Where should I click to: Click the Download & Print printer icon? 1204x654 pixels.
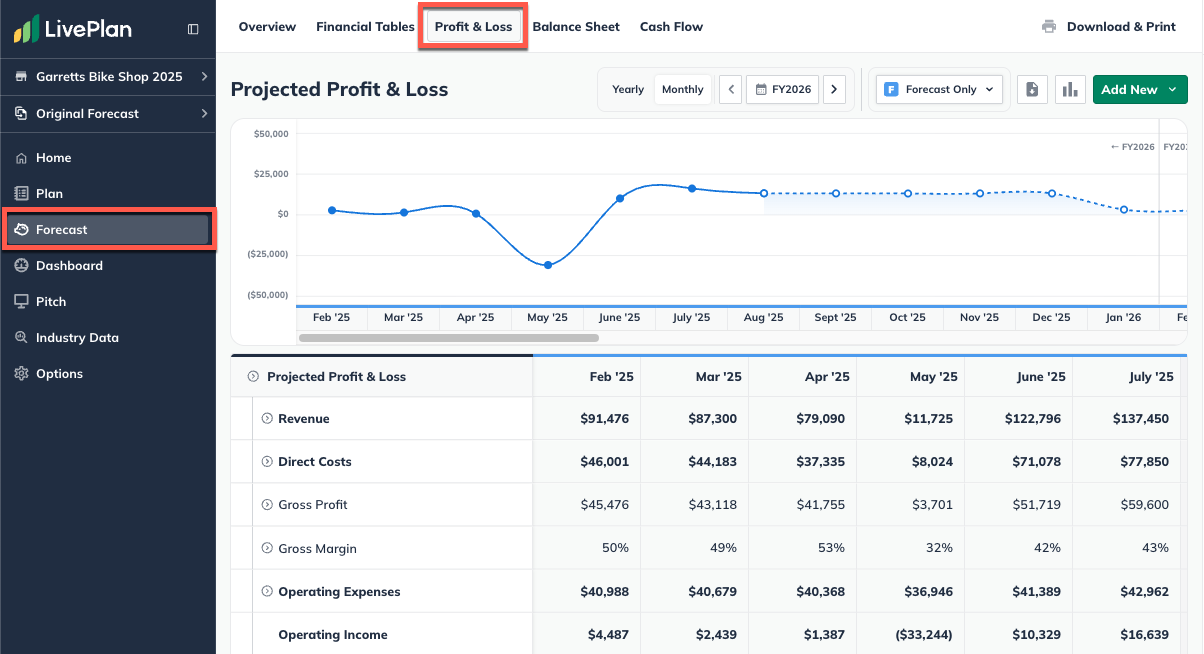coord(1049,27)
